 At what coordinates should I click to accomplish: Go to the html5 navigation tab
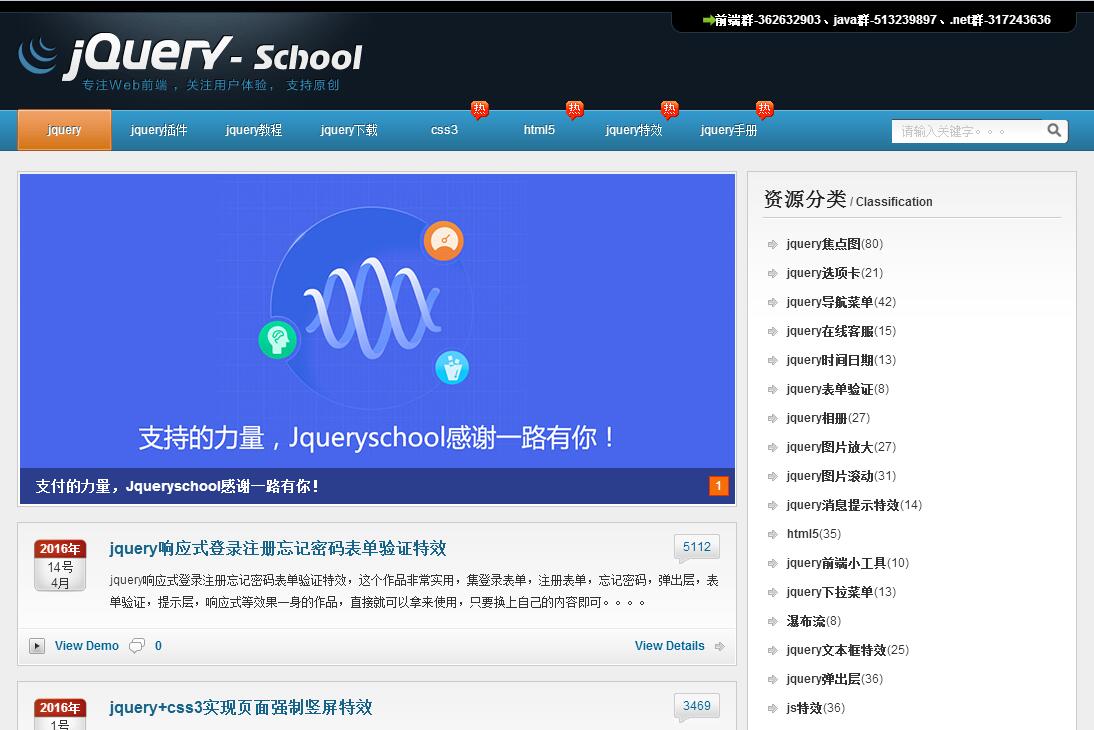pyautogui.click(x=539, y=130)
